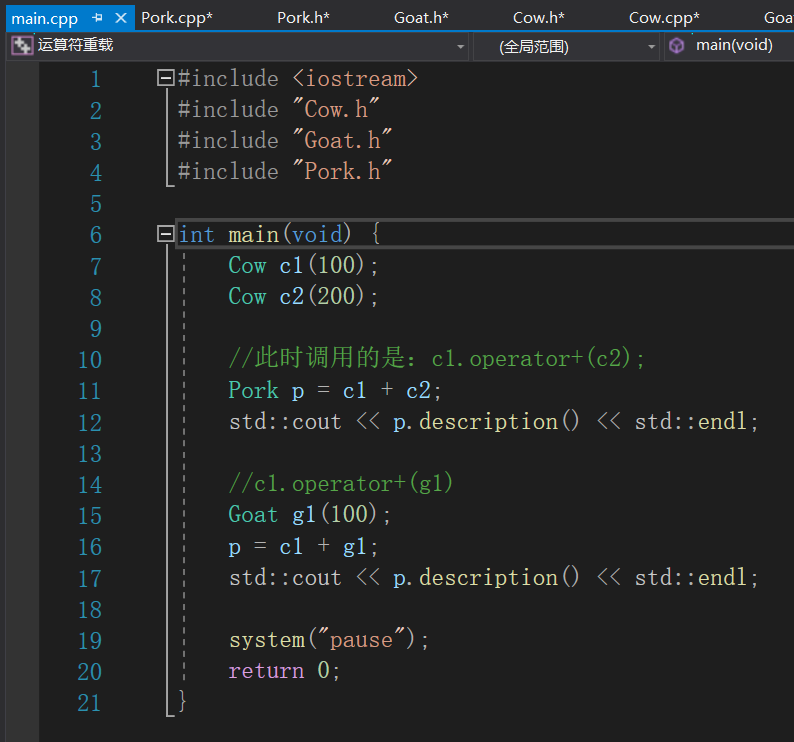794x742 pixels.
Task: Click the "Goat.h" include string
Action: pos(343,141)
